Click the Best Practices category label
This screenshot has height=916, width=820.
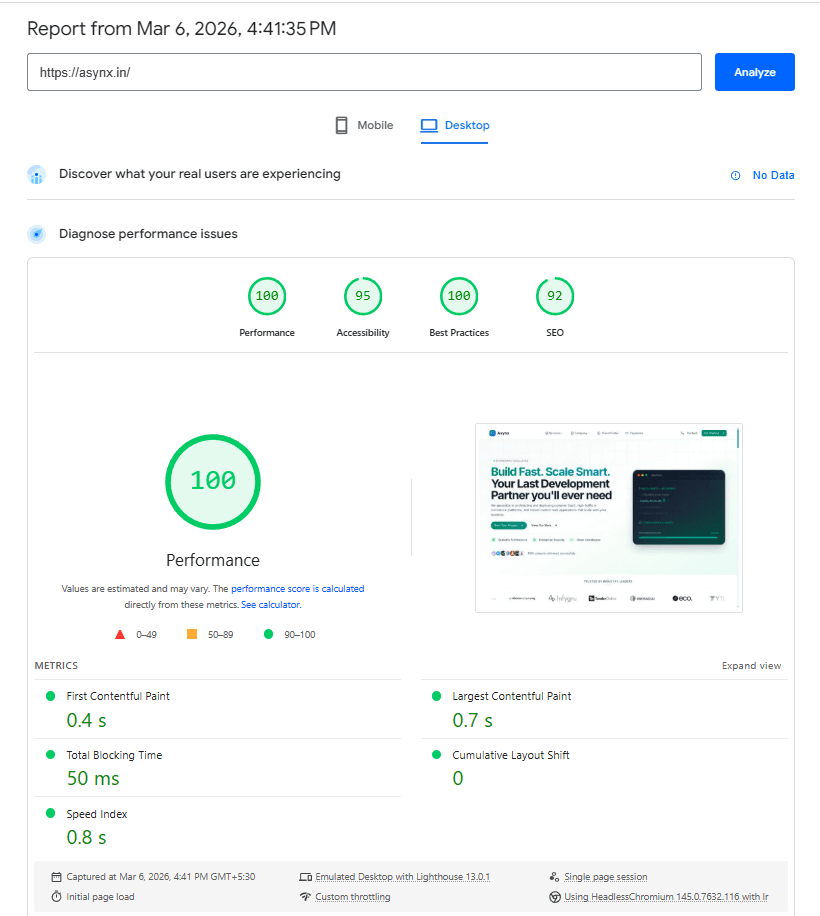459,332
